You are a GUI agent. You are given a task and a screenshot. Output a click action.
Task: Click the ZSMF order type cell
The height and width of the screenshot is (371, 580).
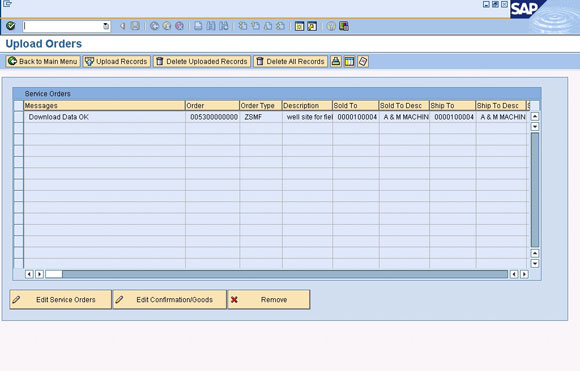[261, 117]
